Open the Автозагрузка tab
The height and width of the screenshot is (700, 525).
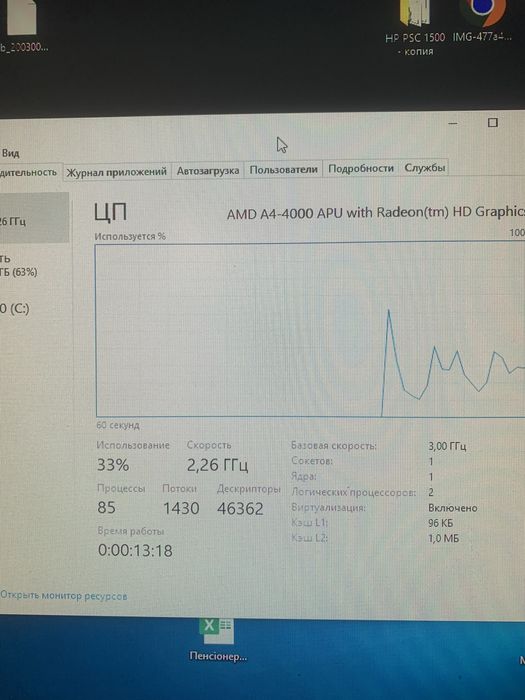click(208, 171)
